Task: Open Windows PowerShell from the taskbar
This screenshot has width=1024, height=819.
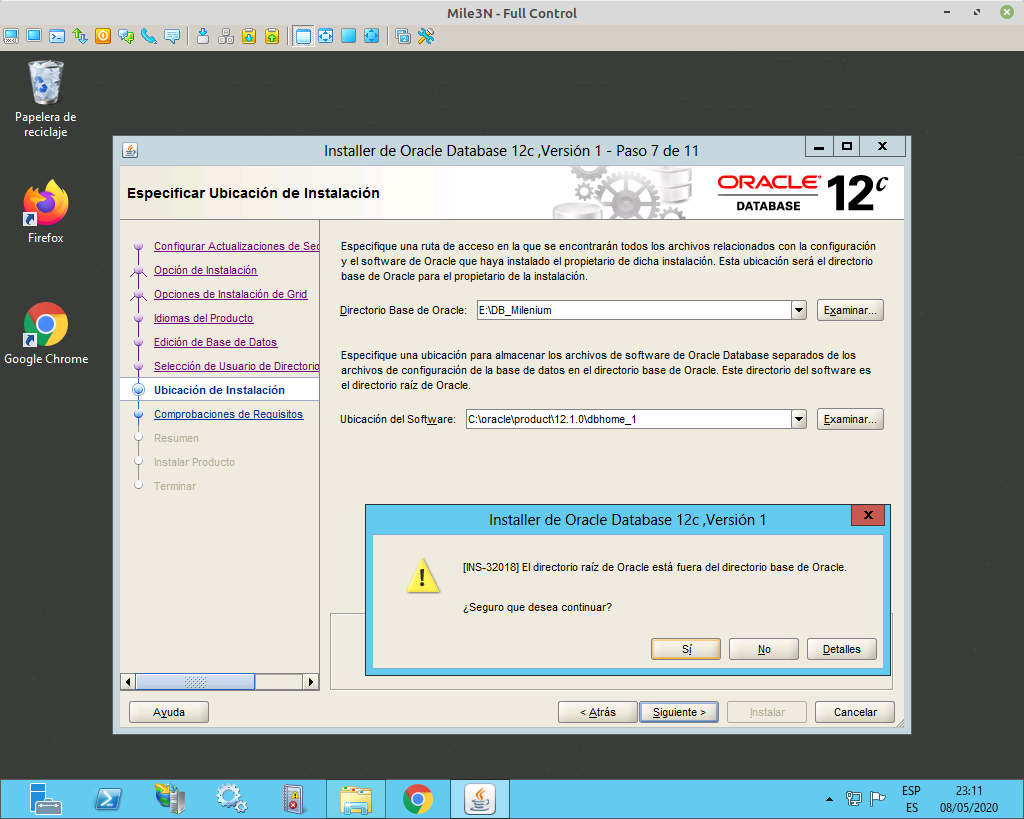Action: tap(108, 798)
